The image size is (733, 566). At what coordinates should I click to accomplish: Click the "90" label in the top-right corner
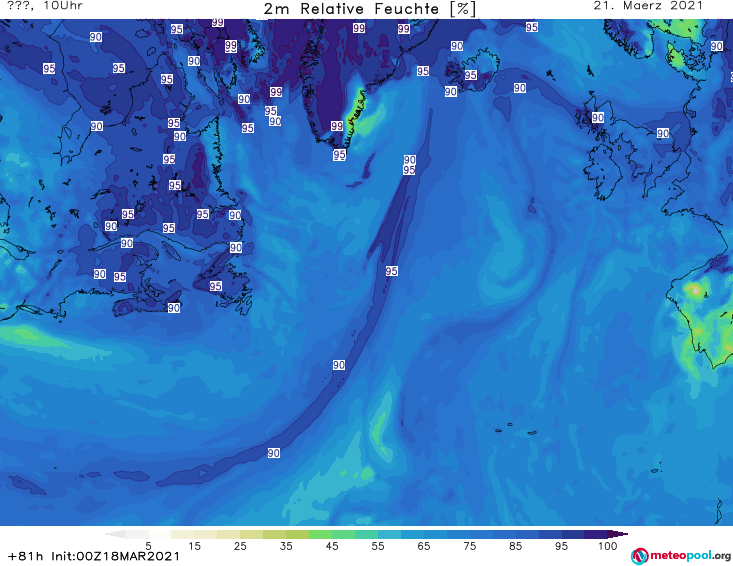coord(717,46)
